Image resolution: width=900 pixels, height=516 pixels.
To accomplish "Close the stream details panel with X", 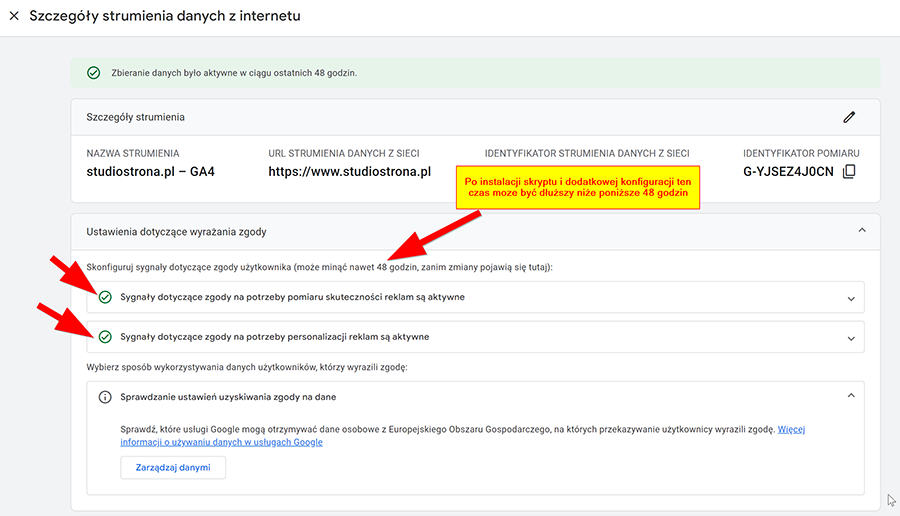I will point(14,16).
